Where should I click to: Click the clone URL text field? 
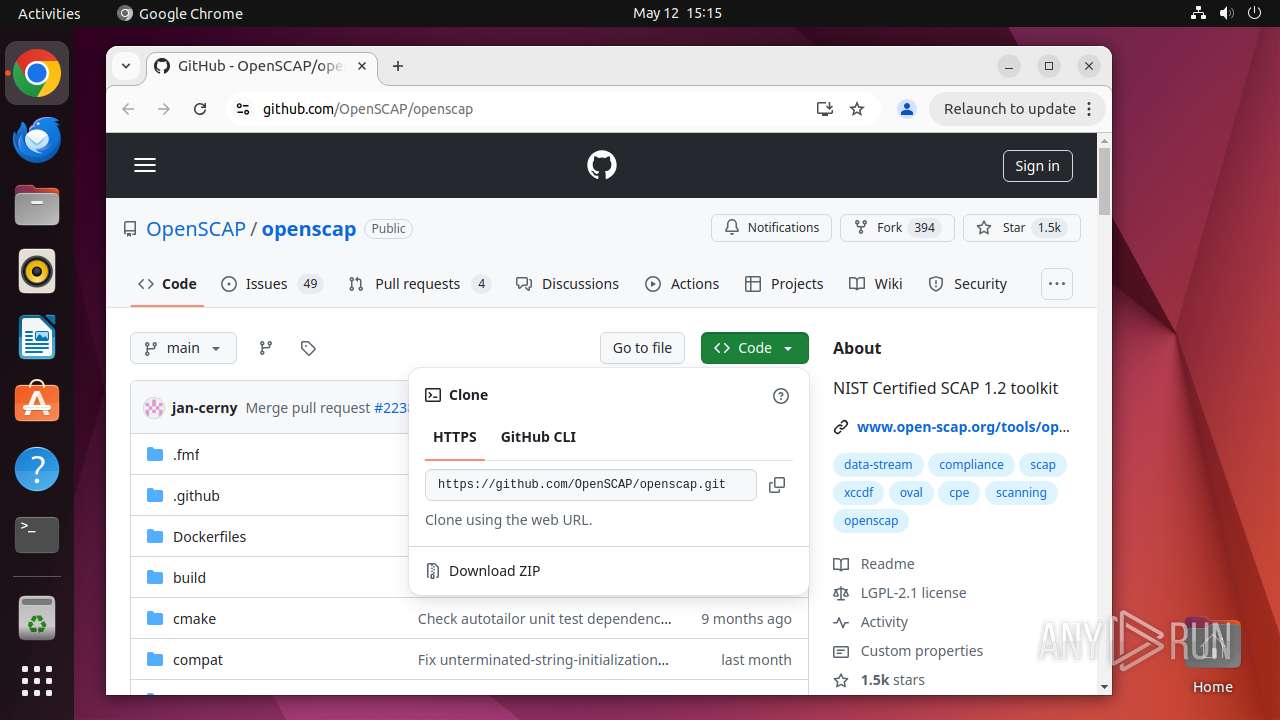[591, 485]
